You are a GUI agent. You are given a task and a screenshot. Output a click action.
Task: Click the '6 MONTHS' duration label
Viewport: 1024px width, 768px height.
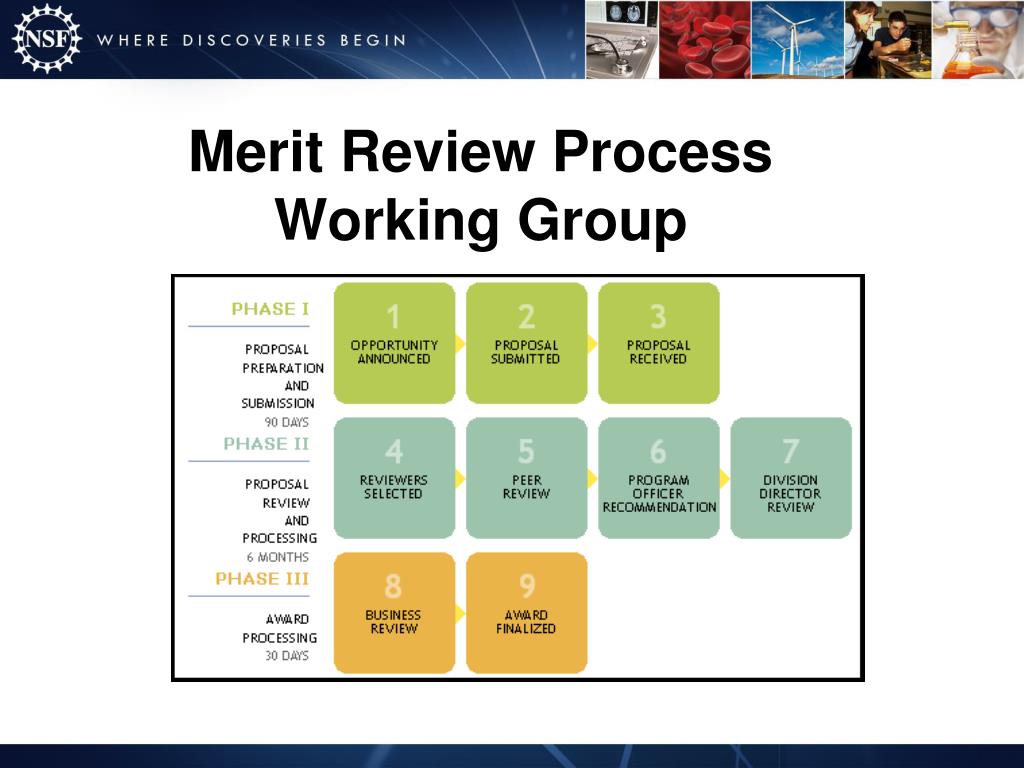[x=278, y=557]
